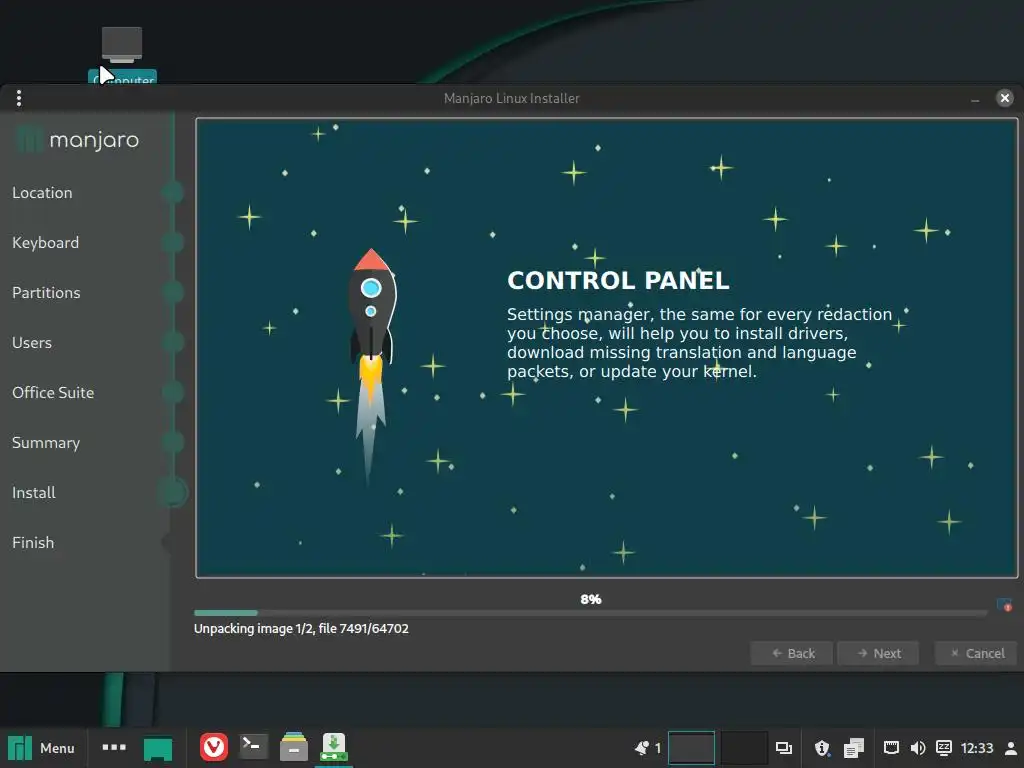Select the Install step in sidebar
Image resolution: width=1024 pixels, height=768 pixels.
pos(34,492)
